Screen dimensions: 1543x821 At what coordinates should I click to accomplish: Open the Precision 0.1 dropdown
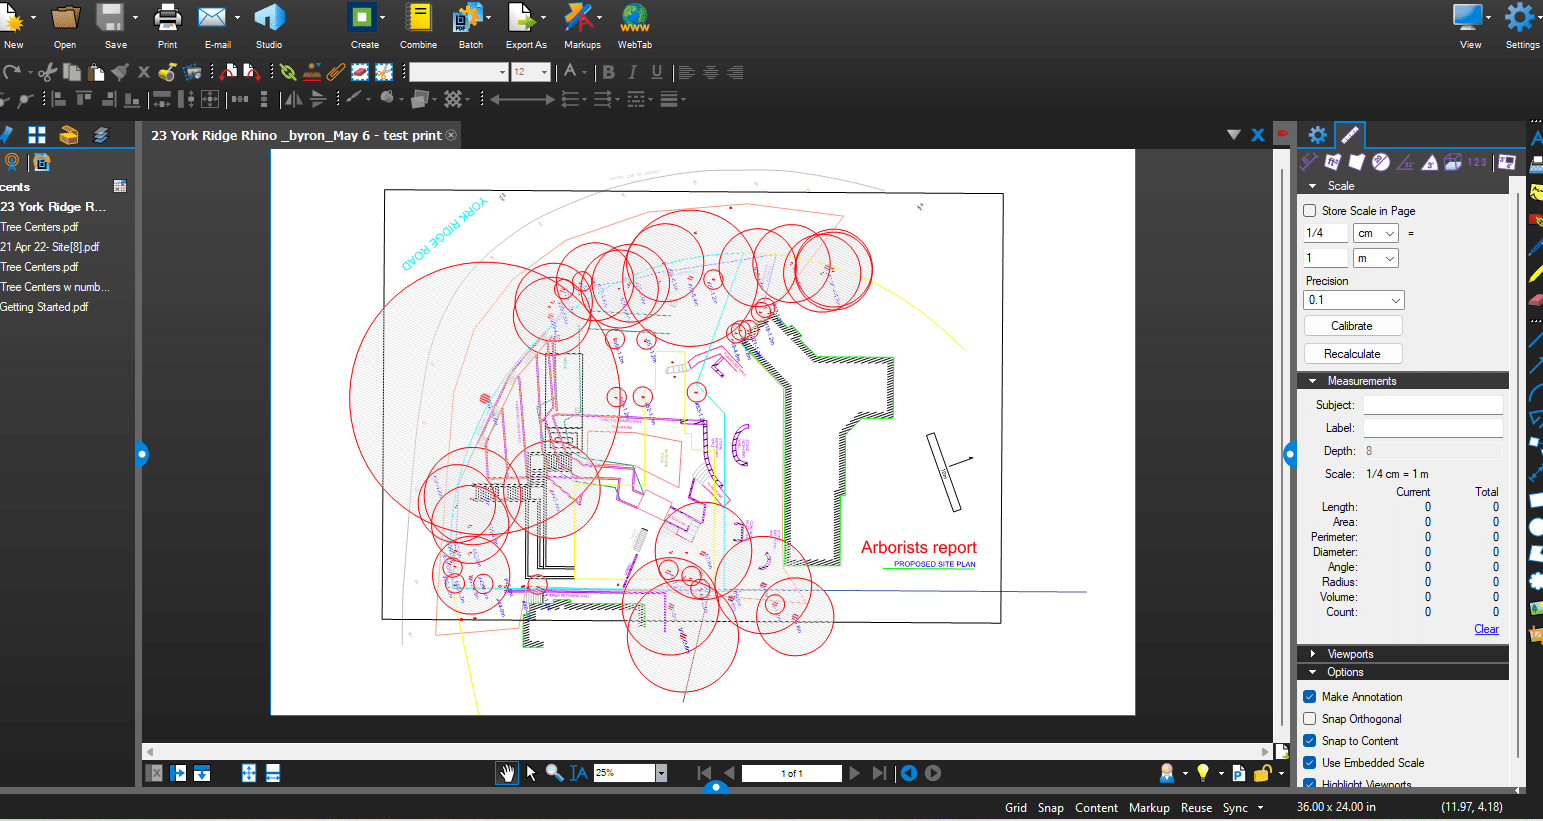(x=1354, y=300)
